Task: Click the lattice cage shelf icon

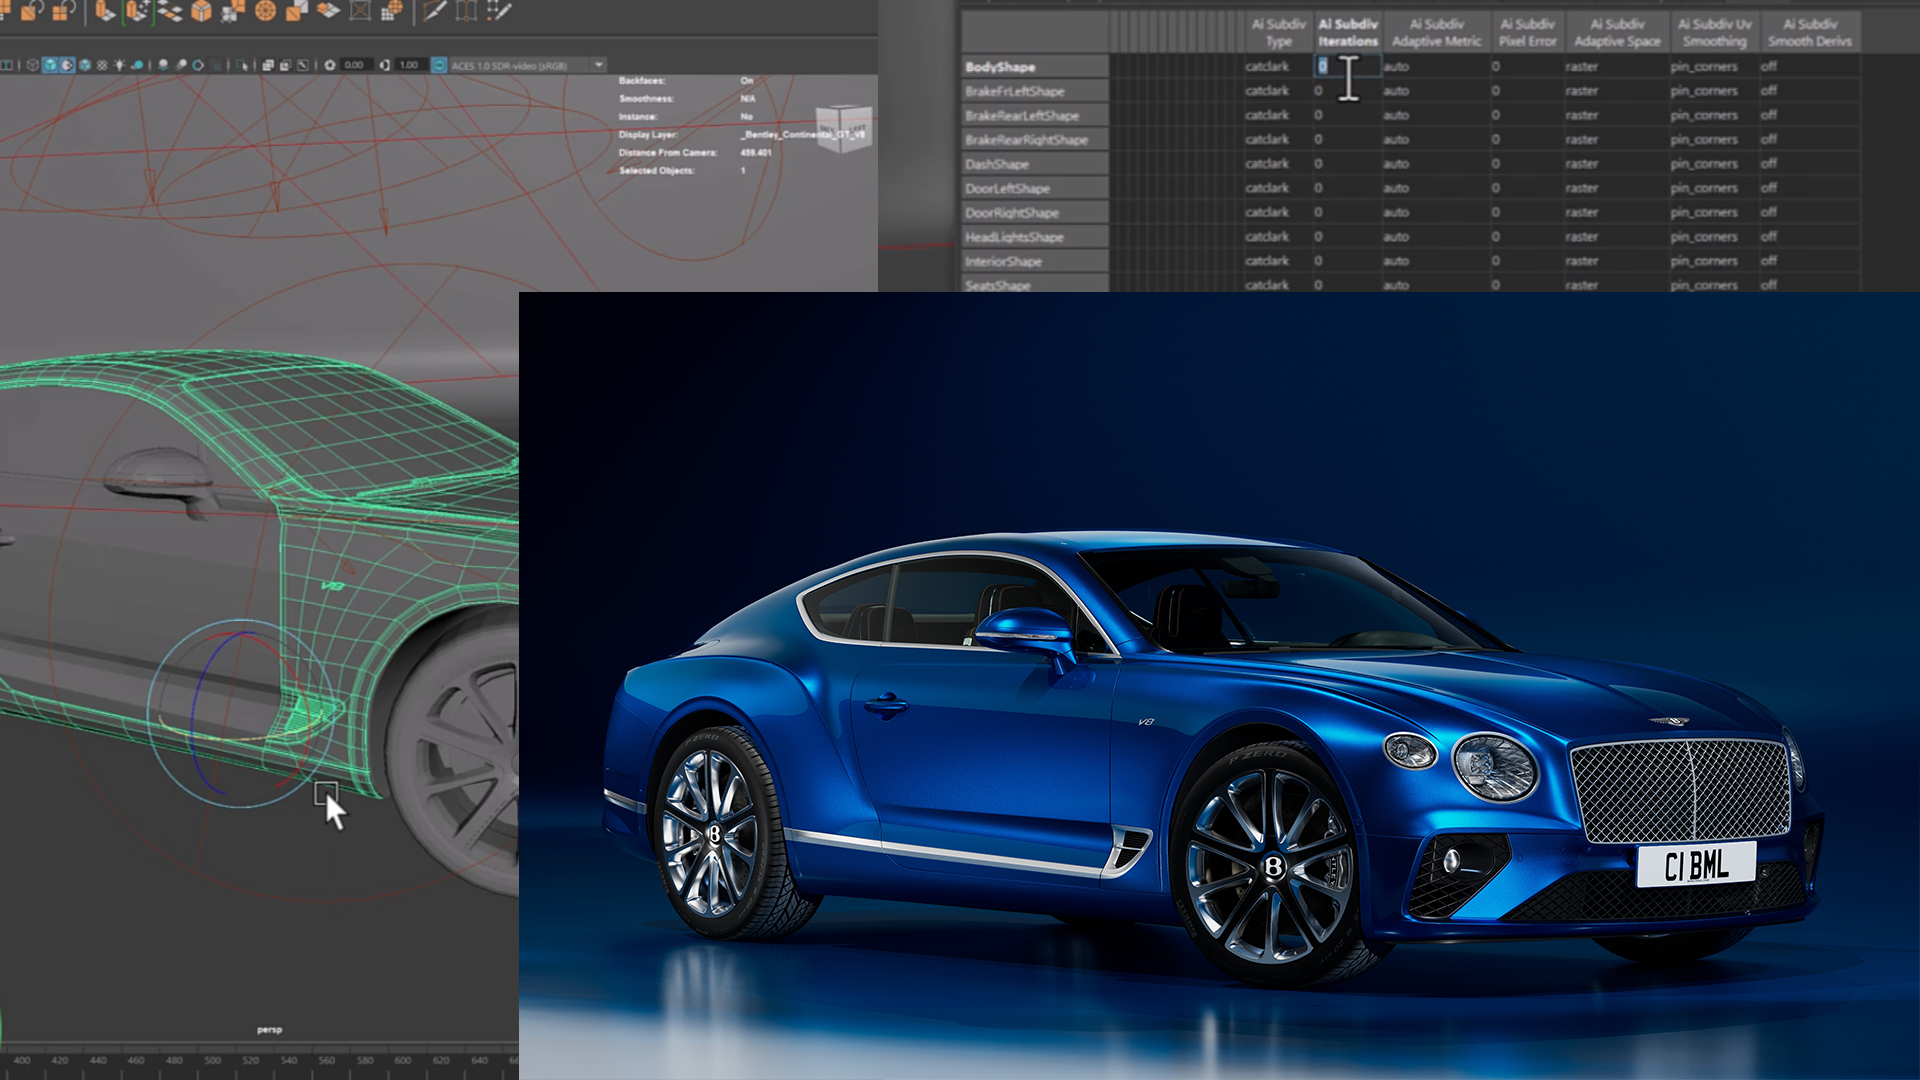Action: pyautogui.click(x=360, y=11)
